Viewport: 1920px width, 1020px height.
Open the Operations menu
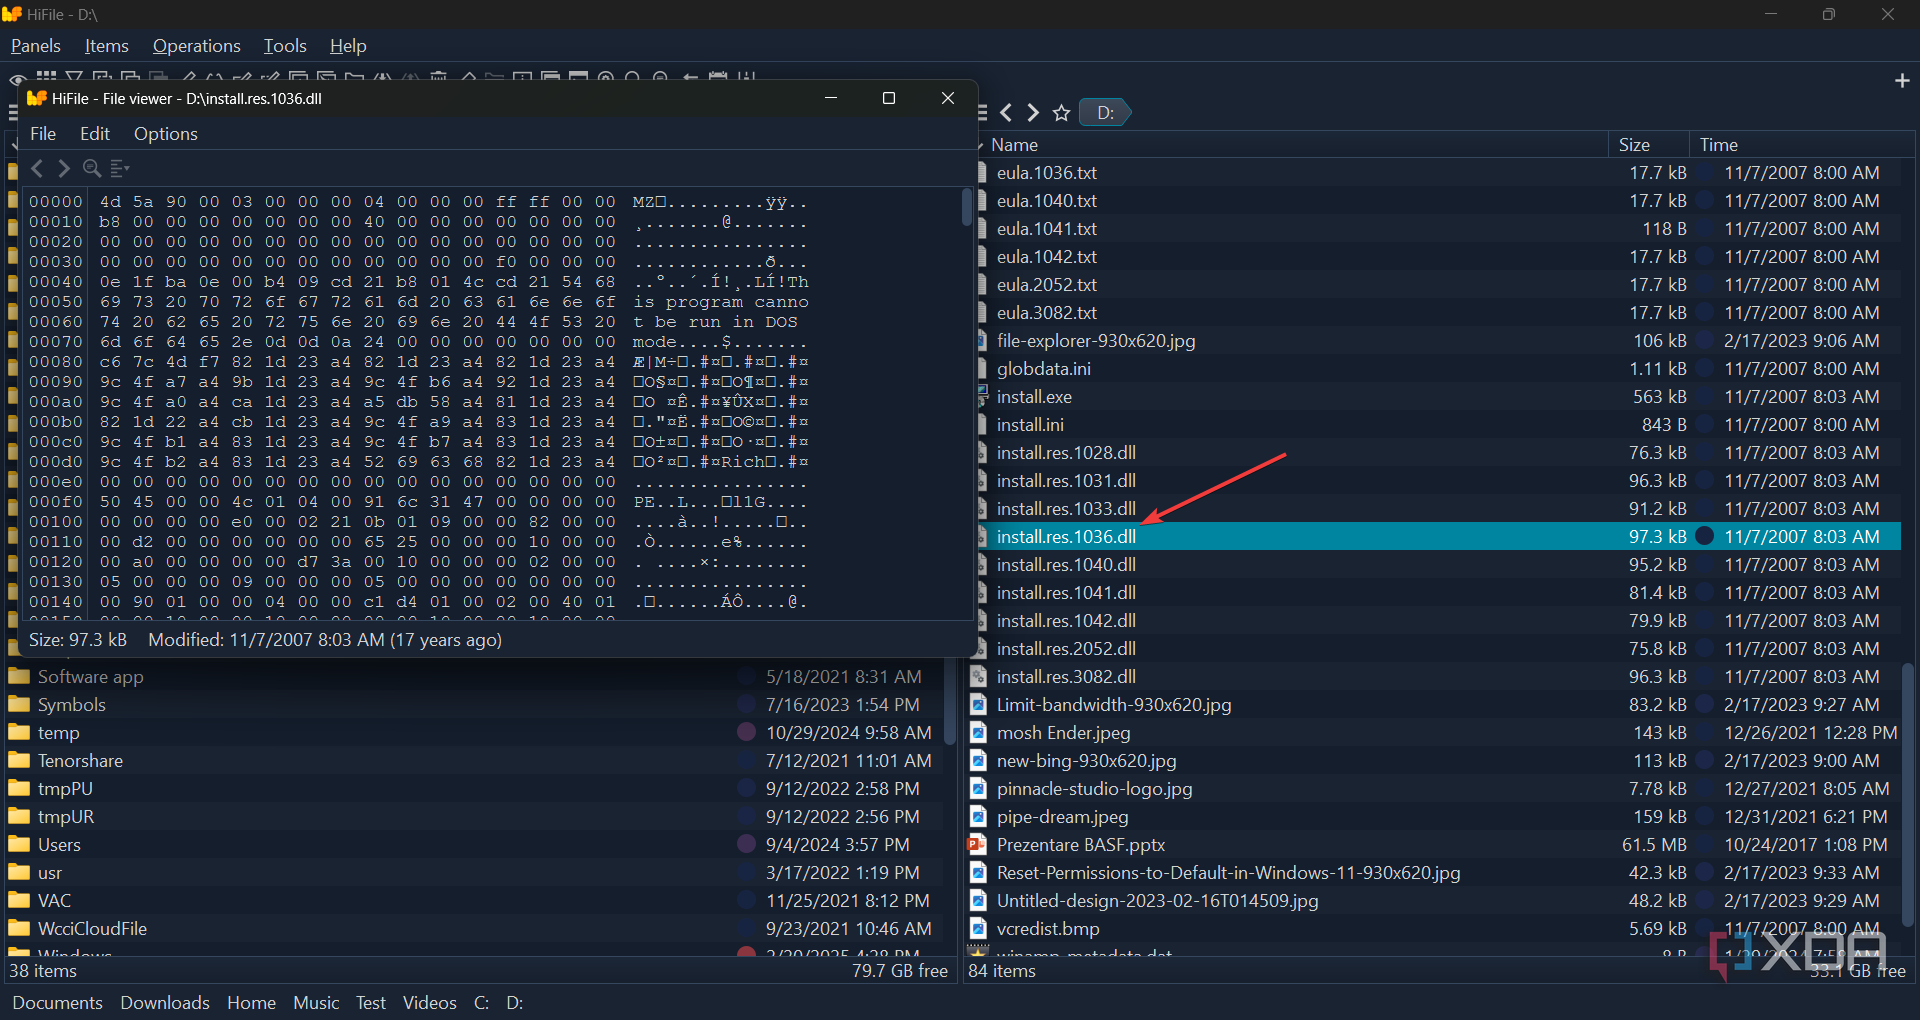tap(197, 46)
